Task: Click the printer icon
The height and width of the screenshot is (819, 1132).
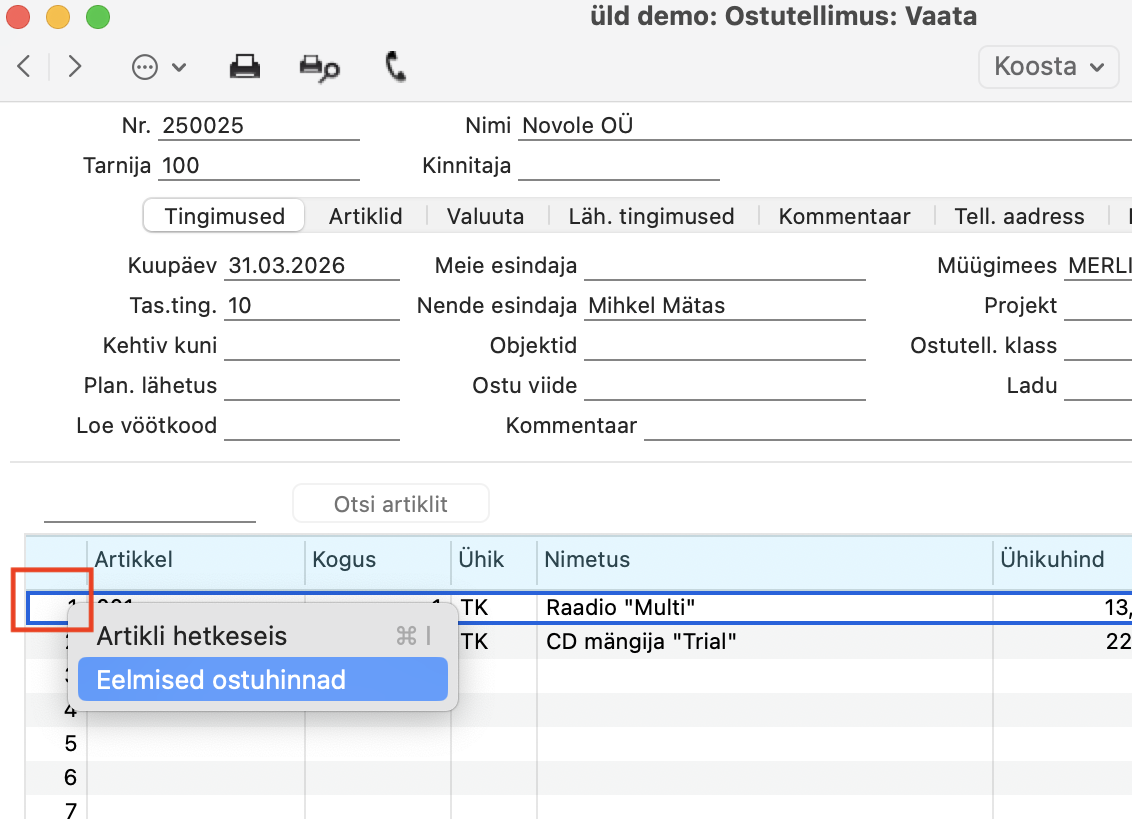Action: pyautogui.click(x=245, y=67)
